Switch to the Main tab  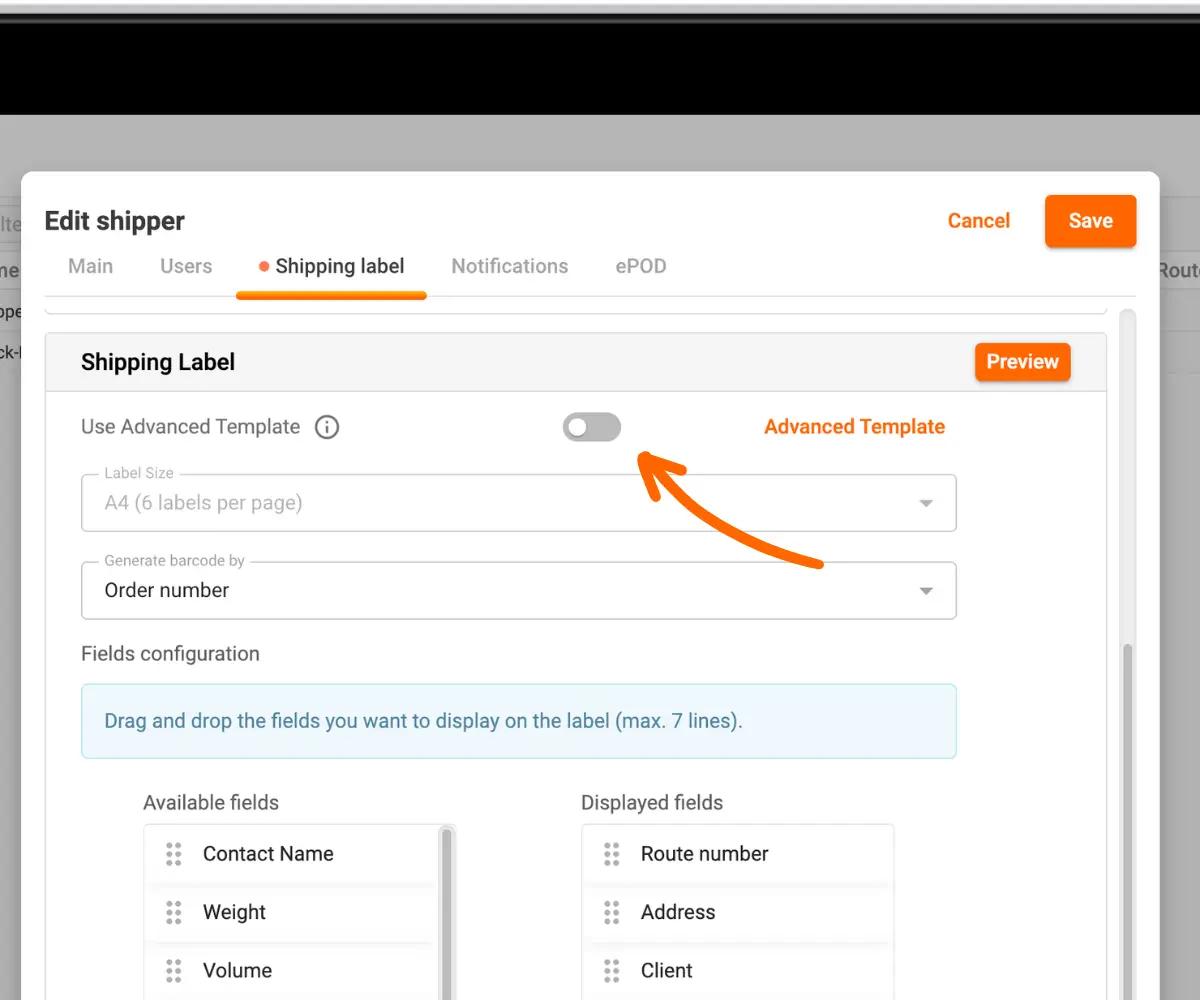90,266
